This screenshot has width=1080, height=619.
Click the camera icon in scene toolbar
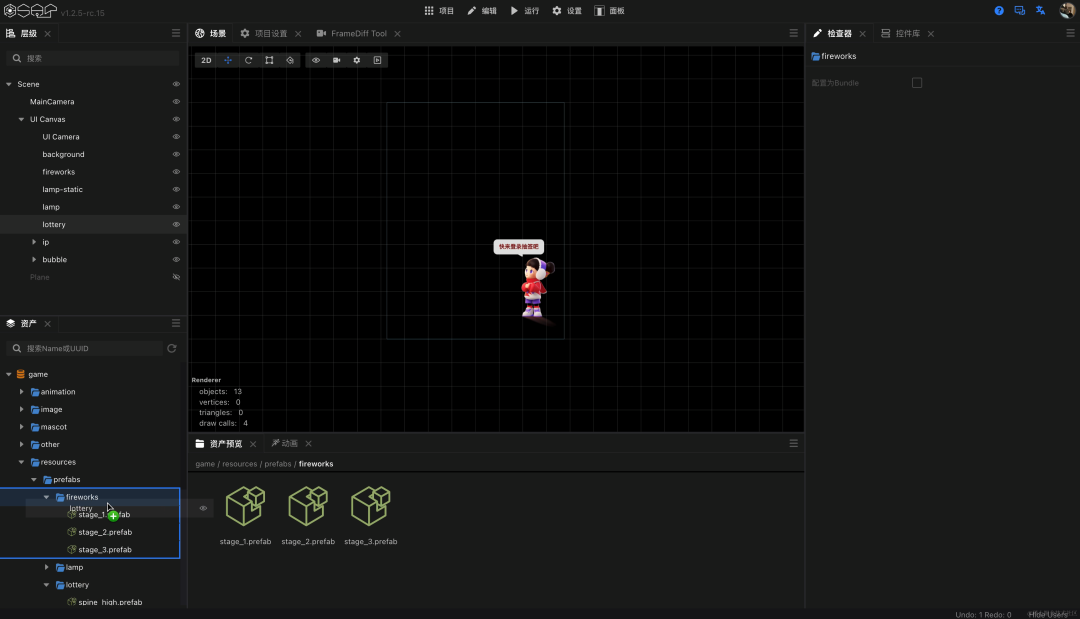pos(337,61)
